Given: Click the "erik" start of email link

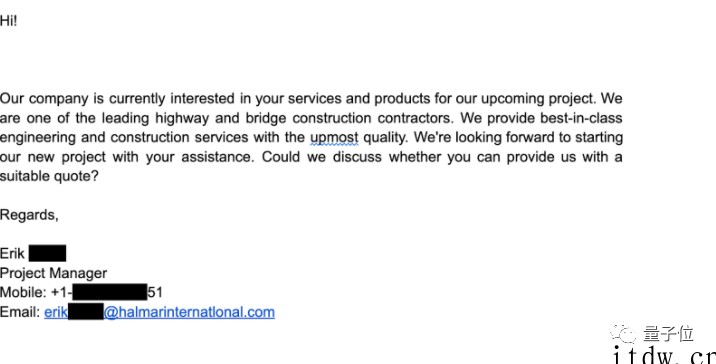Looking at the screenshot, I should (x=56, y=312).
